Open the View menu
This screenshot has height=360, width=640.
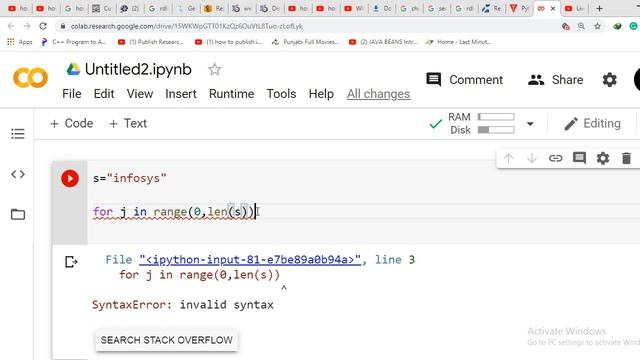pos(140,94)
